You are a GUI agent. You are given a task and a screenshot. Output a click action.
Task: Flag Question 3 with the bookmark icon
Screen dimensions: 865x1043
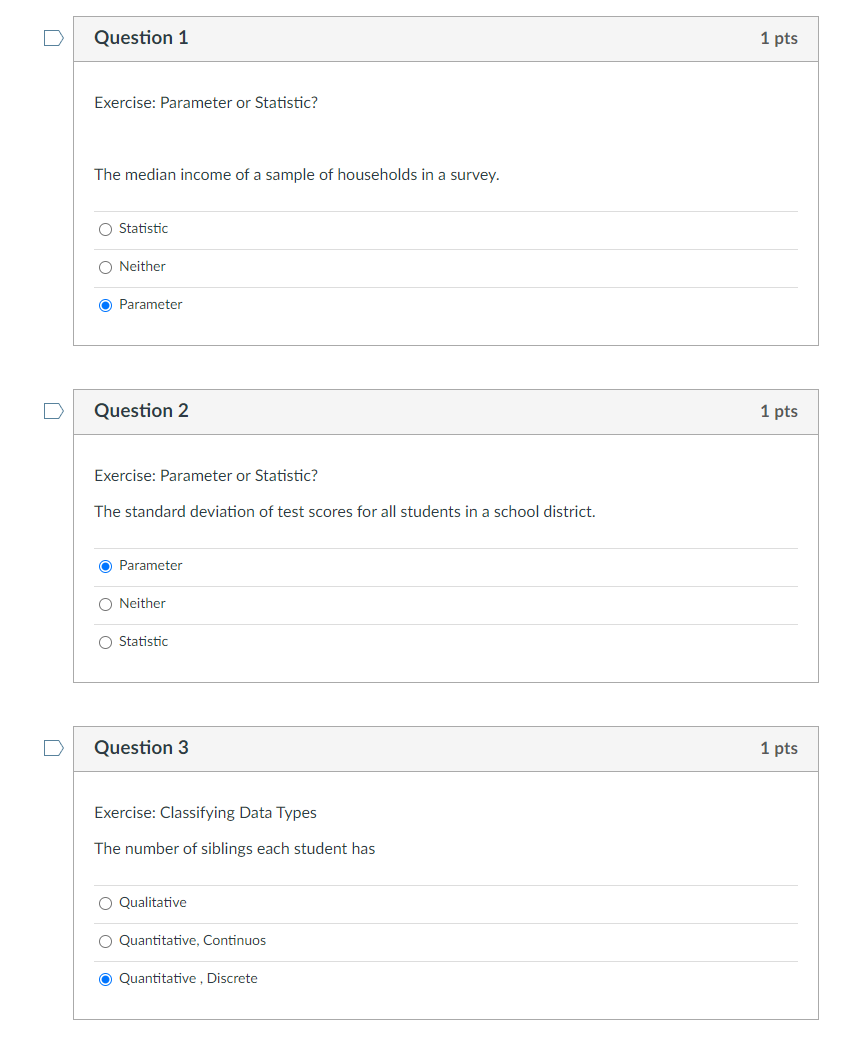tap(53, 748)
